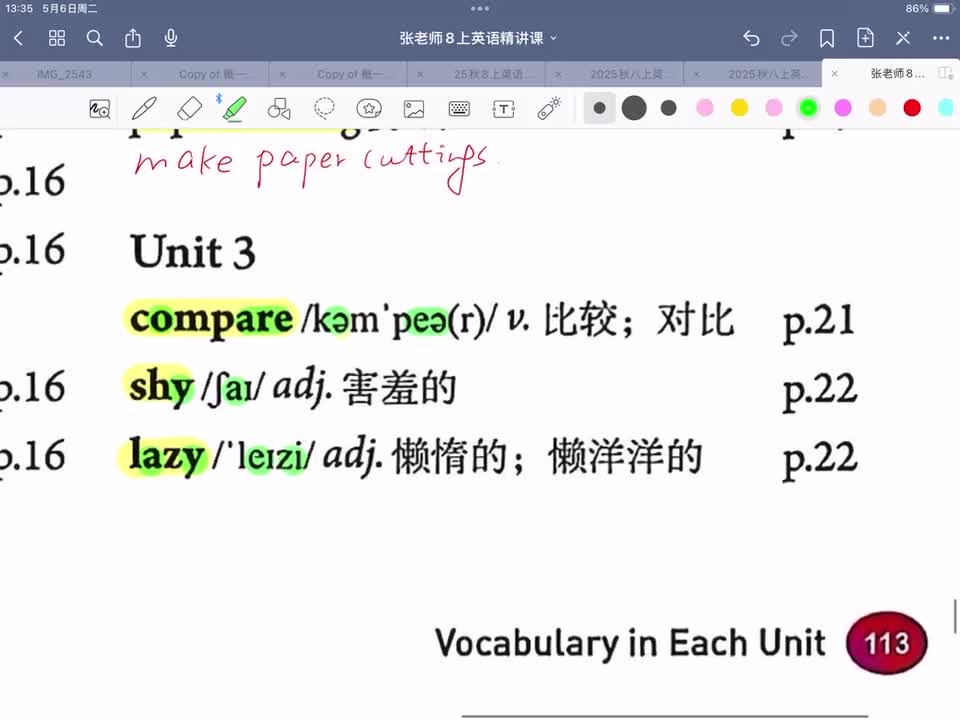Undo the last stroke
Viewport: 960px width, 720px height.
coord(751,39)
